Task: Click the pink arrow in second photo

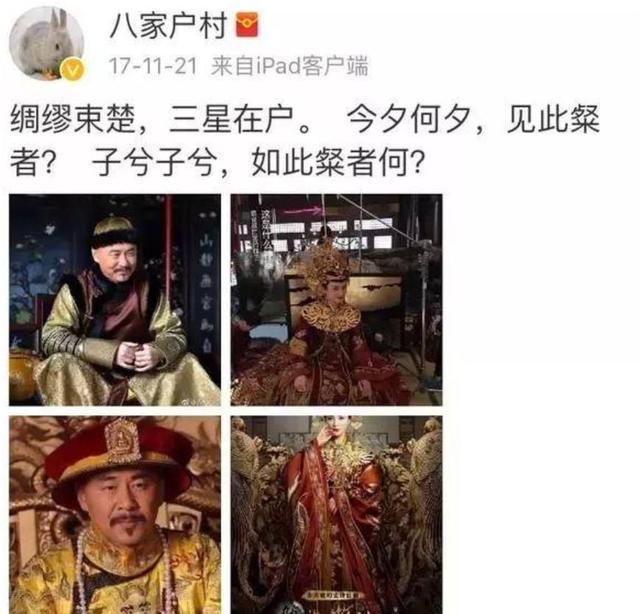Action: coord(303,211)
